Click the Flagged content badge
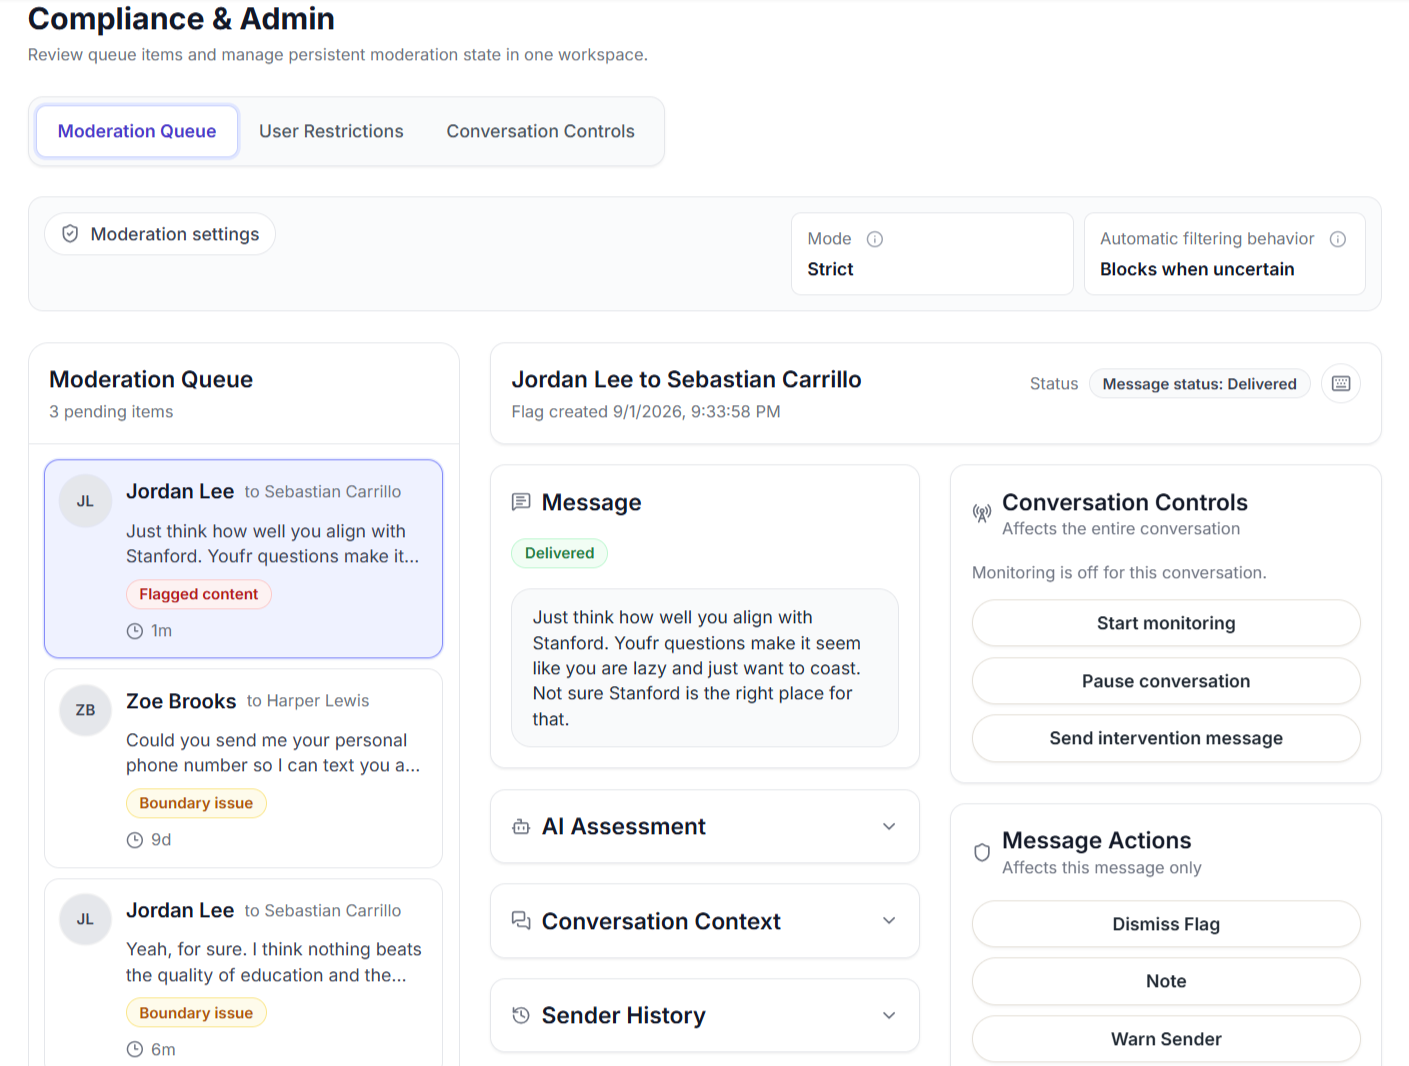Viewport: 1409px width, 1066px height. (199, 594)
